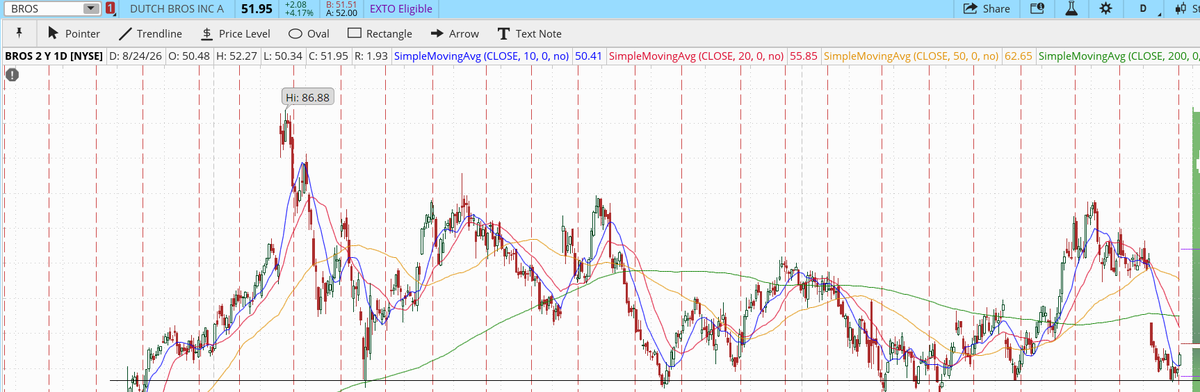The width and height of the screenshot is (1200, 392).
Task: Open the BROS symbol dropdown arrow
Action: (x=92, y=8)
